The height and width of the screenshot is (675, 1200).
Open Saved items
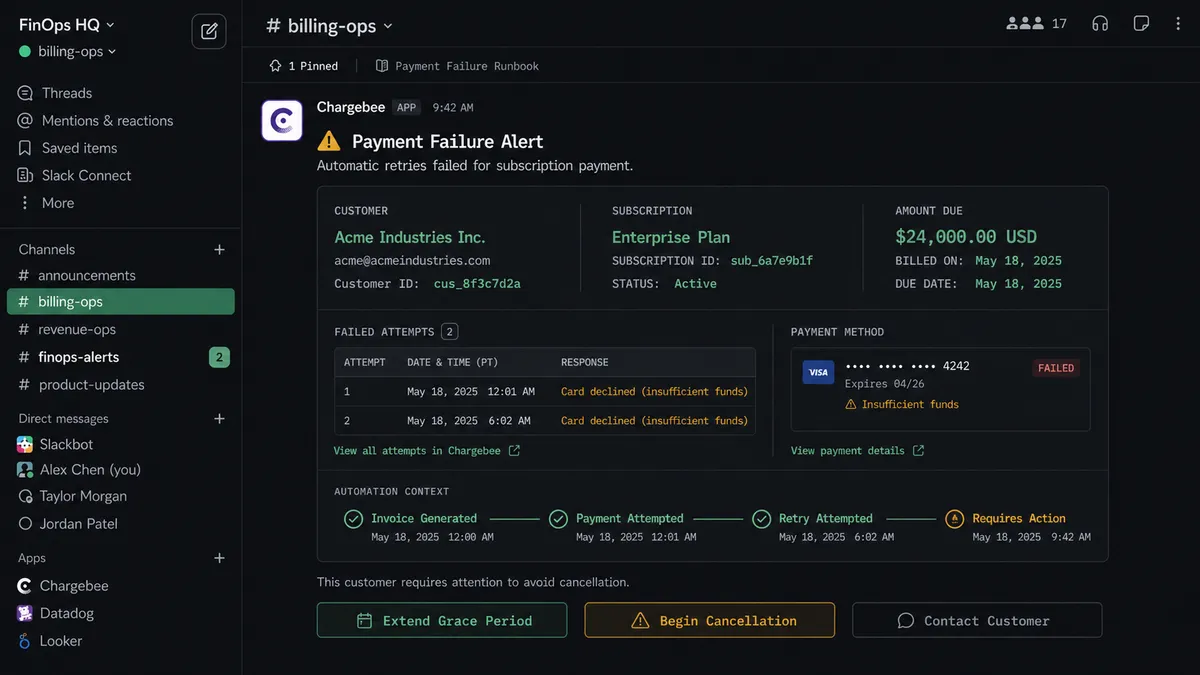pyautogui.click(x=79, y=148)
